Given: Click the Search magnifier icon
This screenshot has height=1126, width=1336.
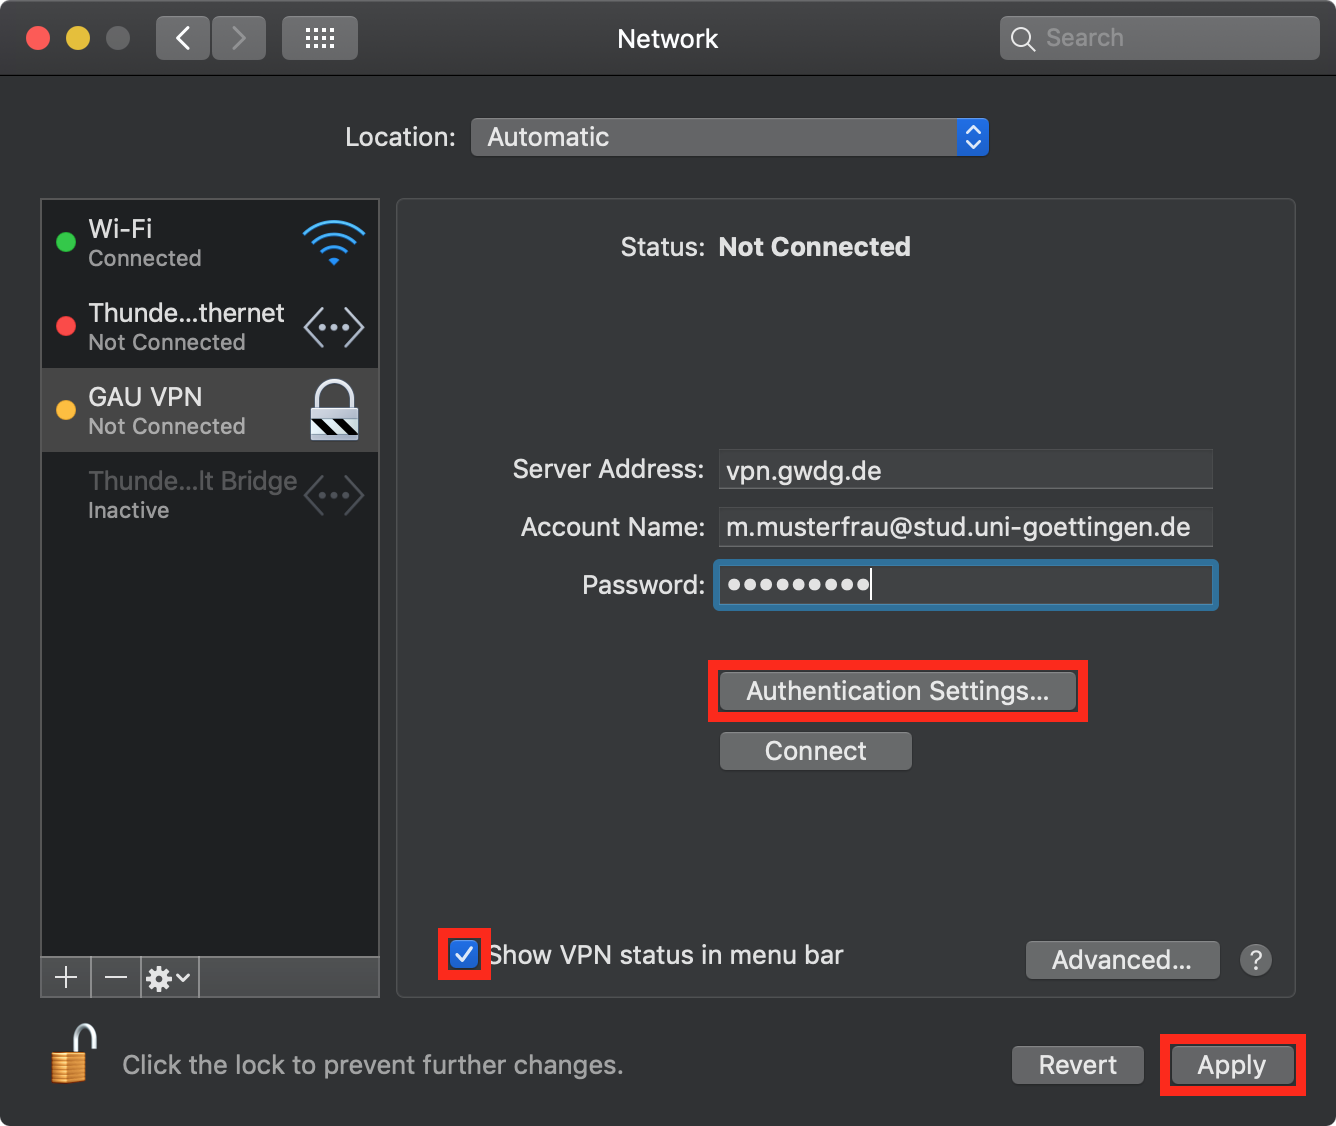Looking at the screenshot, I should (1023, 39).
